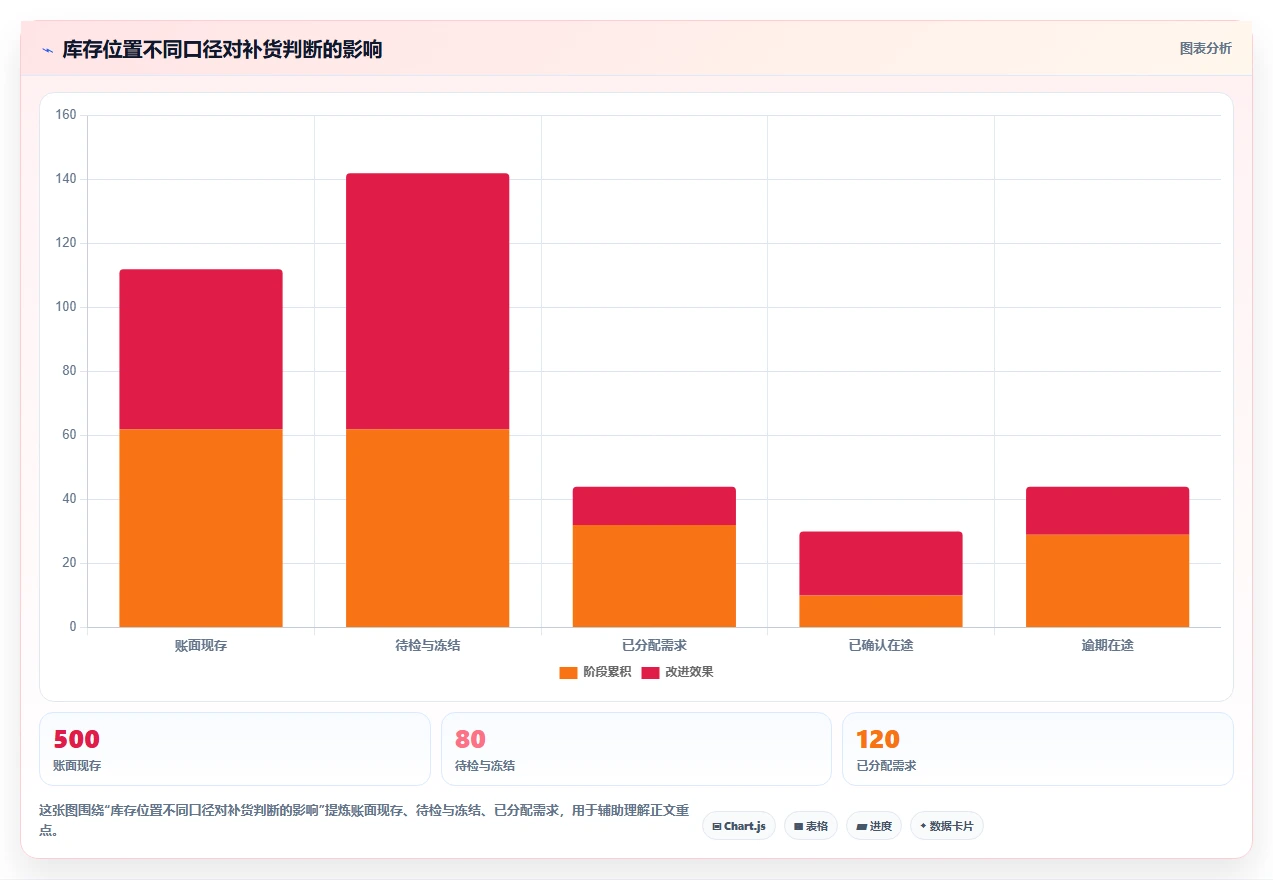The height and width of the screenshot is (880, 1273).
Task: Click the orange segment of 逾期在途 bar
Action: 1108,581
